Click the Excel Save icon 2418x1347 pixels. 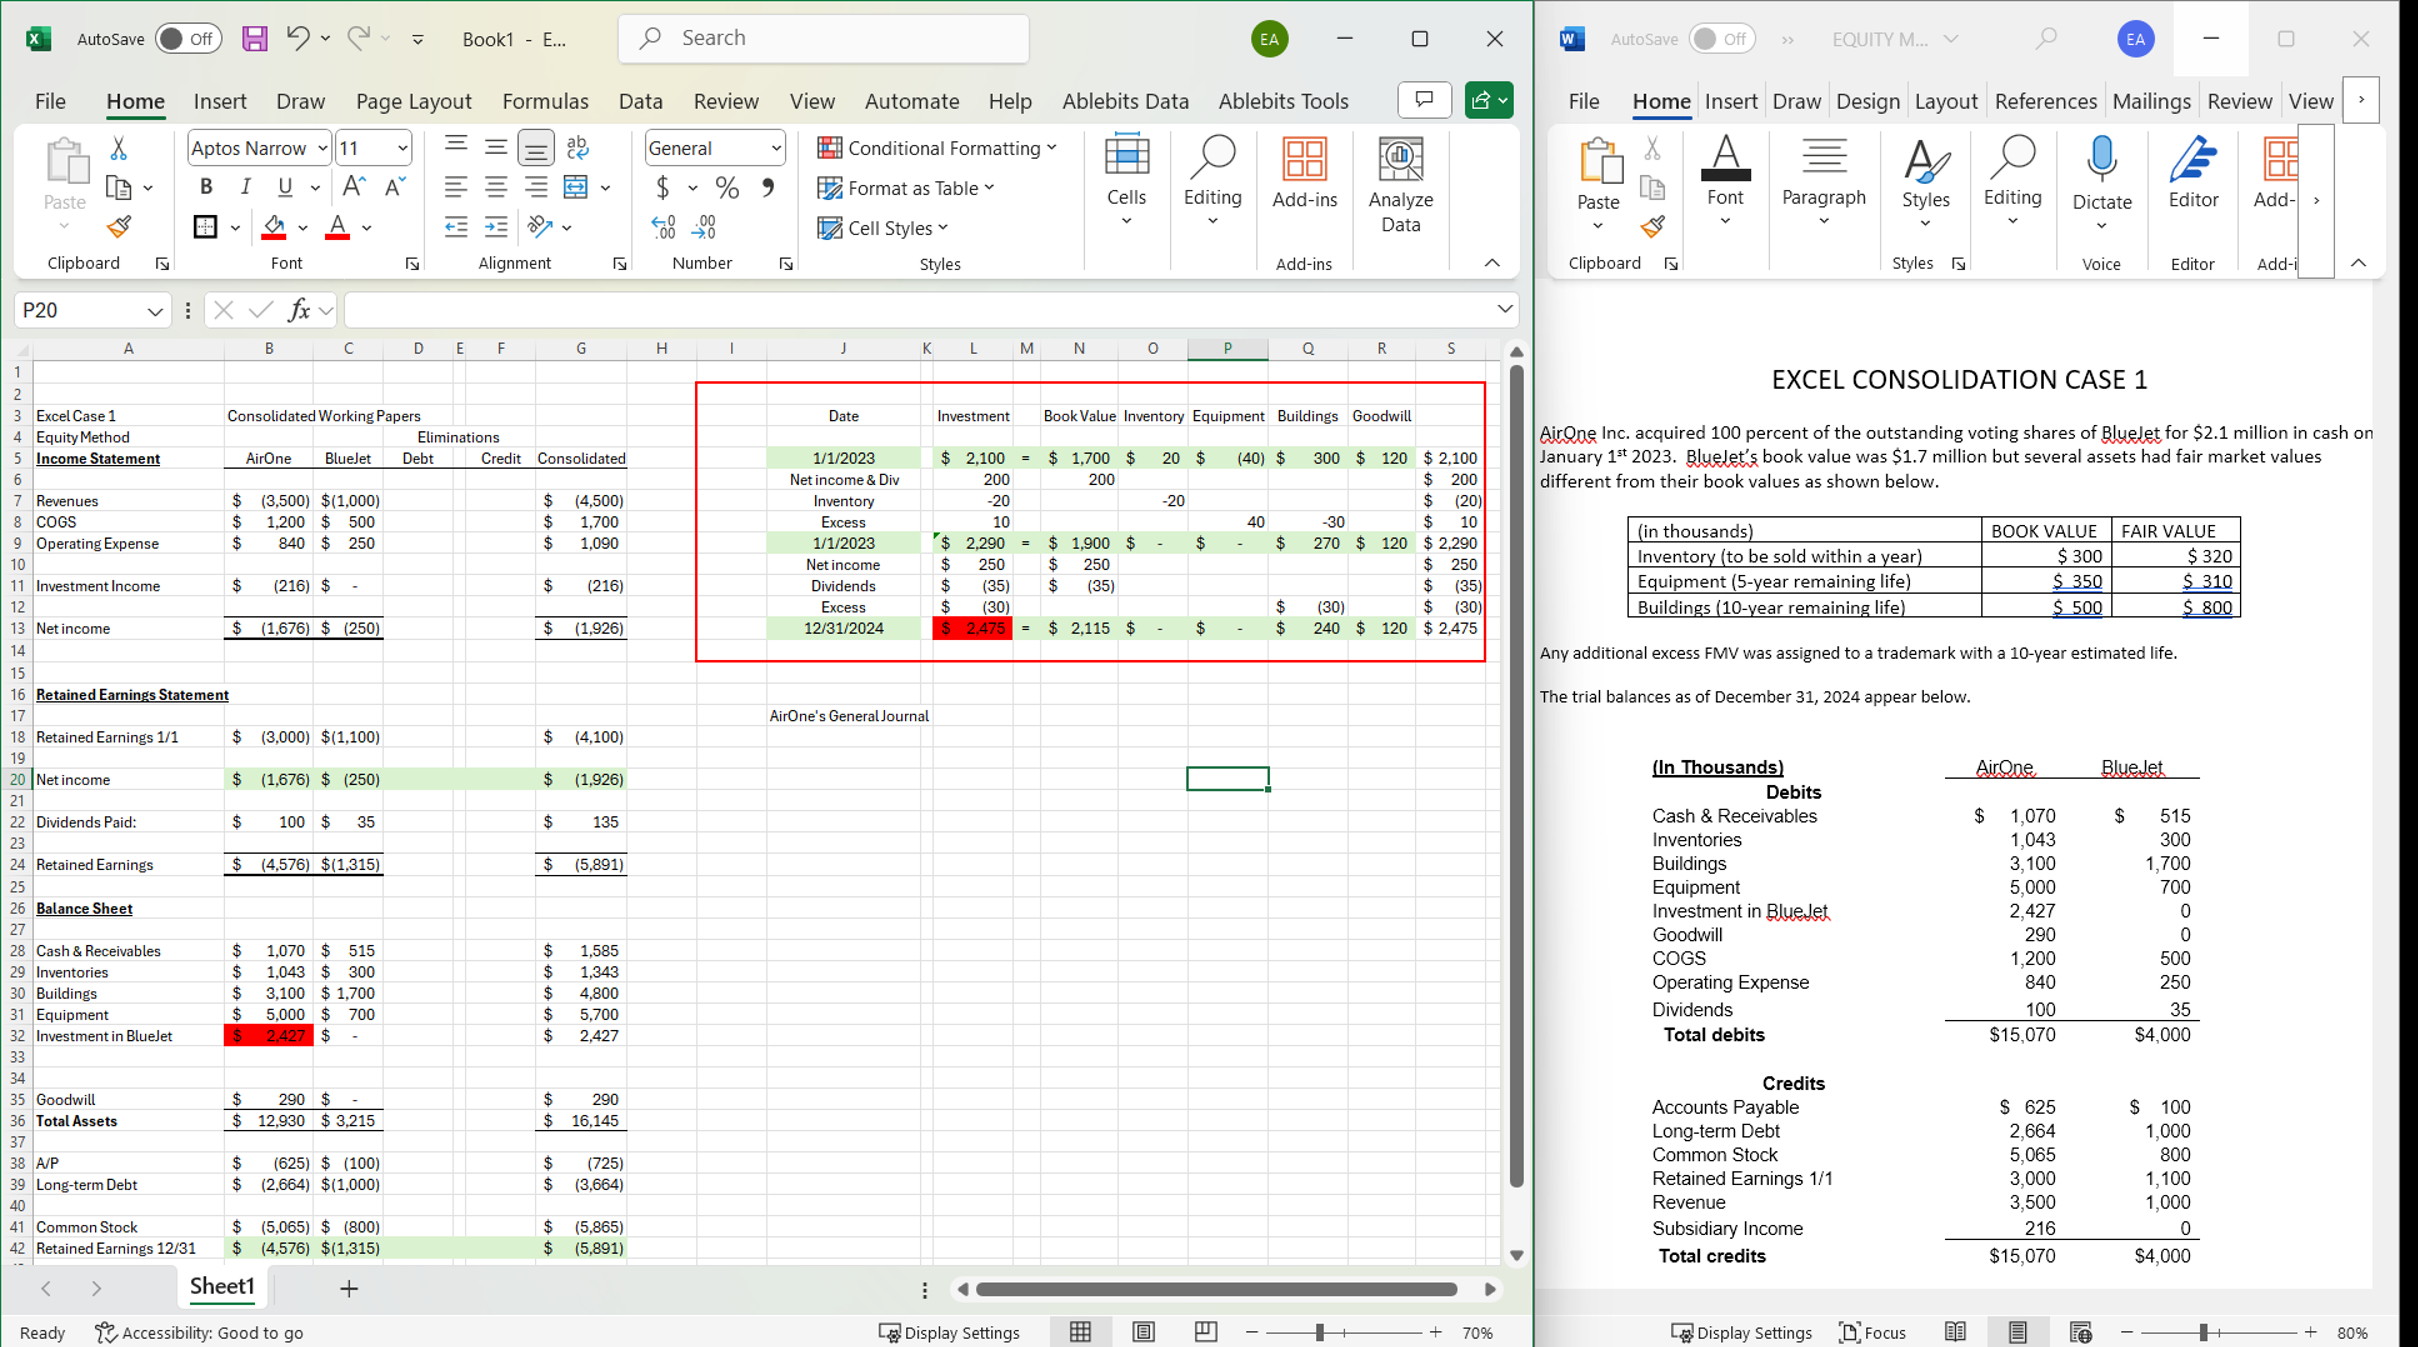pos(254,39)
